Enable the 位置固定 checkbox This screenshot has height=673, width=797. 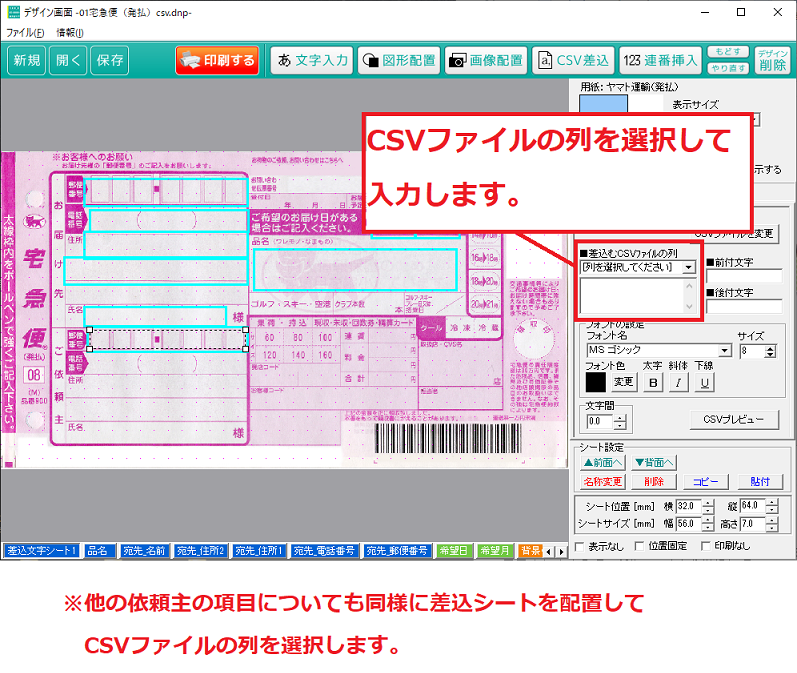click(639, 546)
